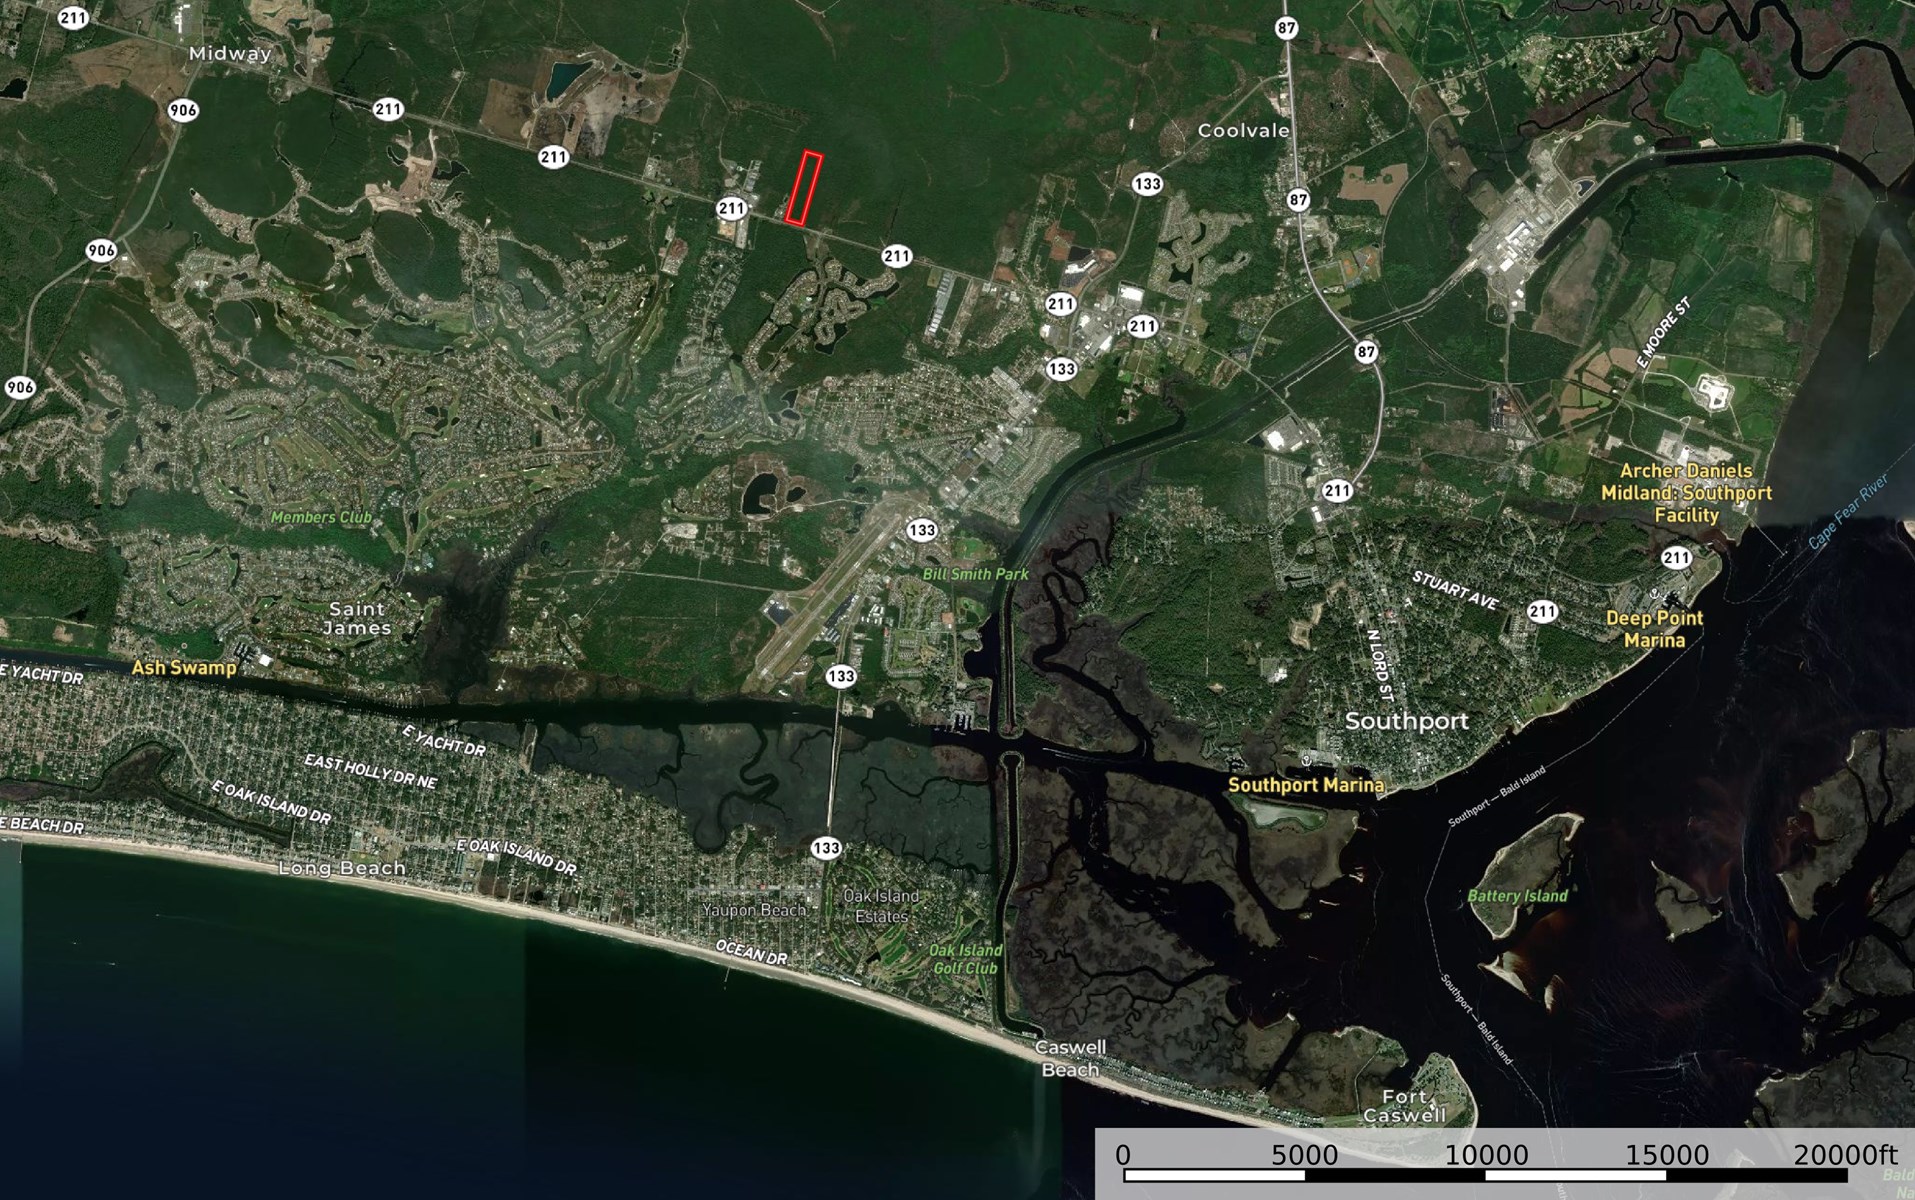This screenshot has width=1915, height=1200.
Task: Click the Stuart Ave street label
Action: pyautogui.click(x=1455, y=590)
